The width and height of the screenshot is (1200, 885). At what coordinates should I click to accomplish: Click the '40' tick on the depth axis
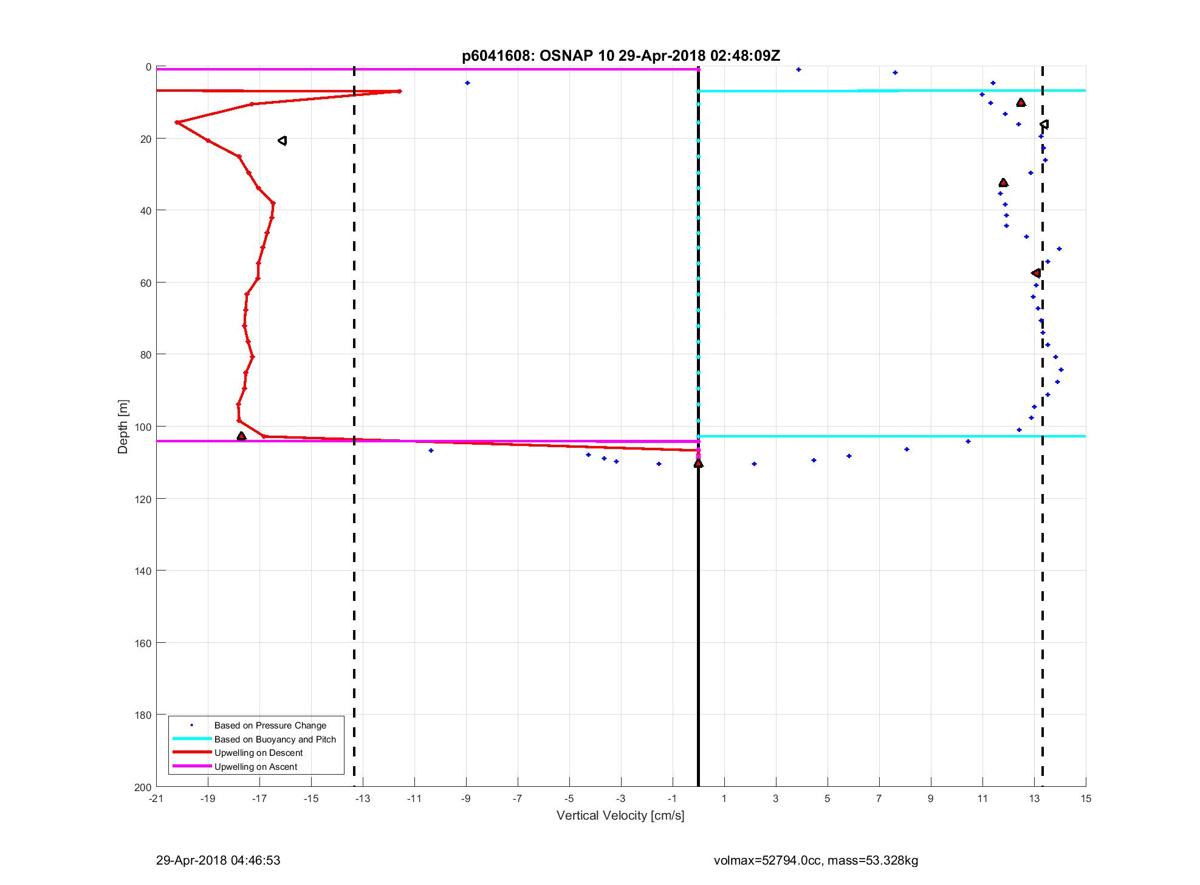(x=145, y=211)
